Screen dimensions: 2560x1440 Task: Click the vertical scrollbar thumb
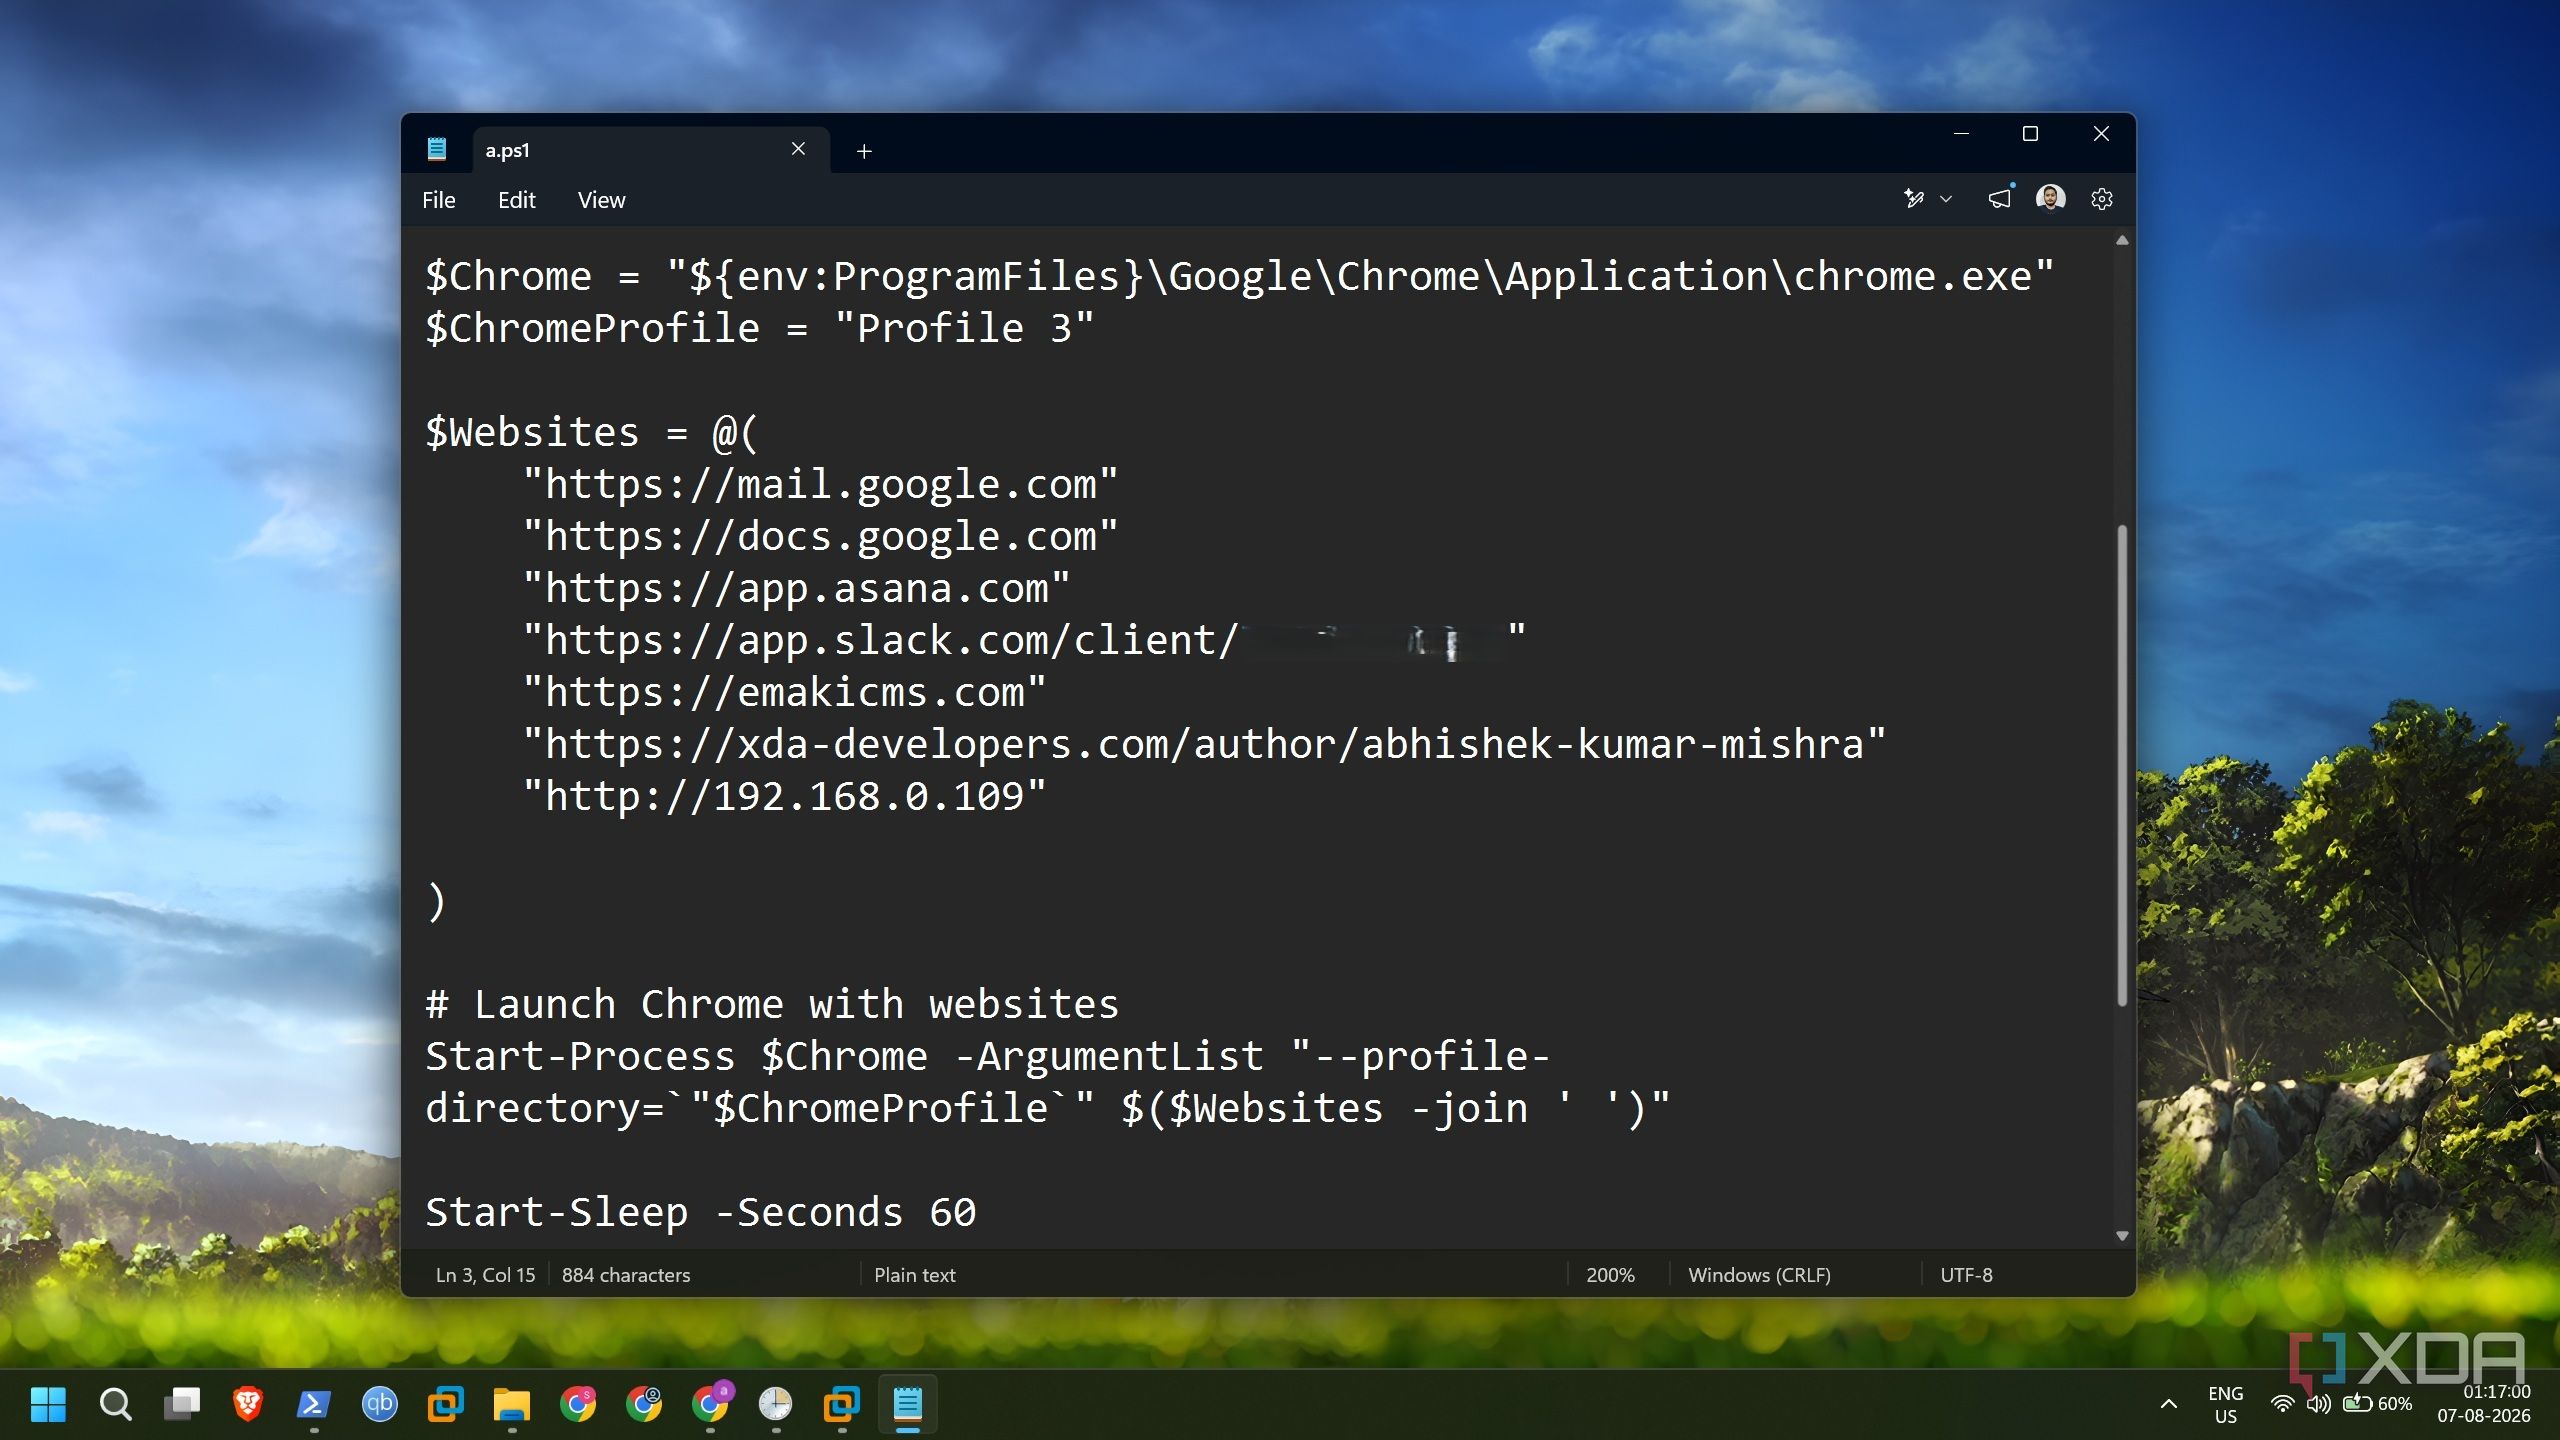point(2122,765)
